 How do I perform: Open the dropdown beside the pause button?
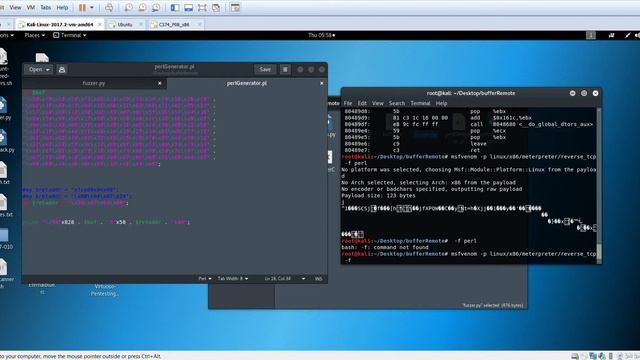(x=92, y=7)
